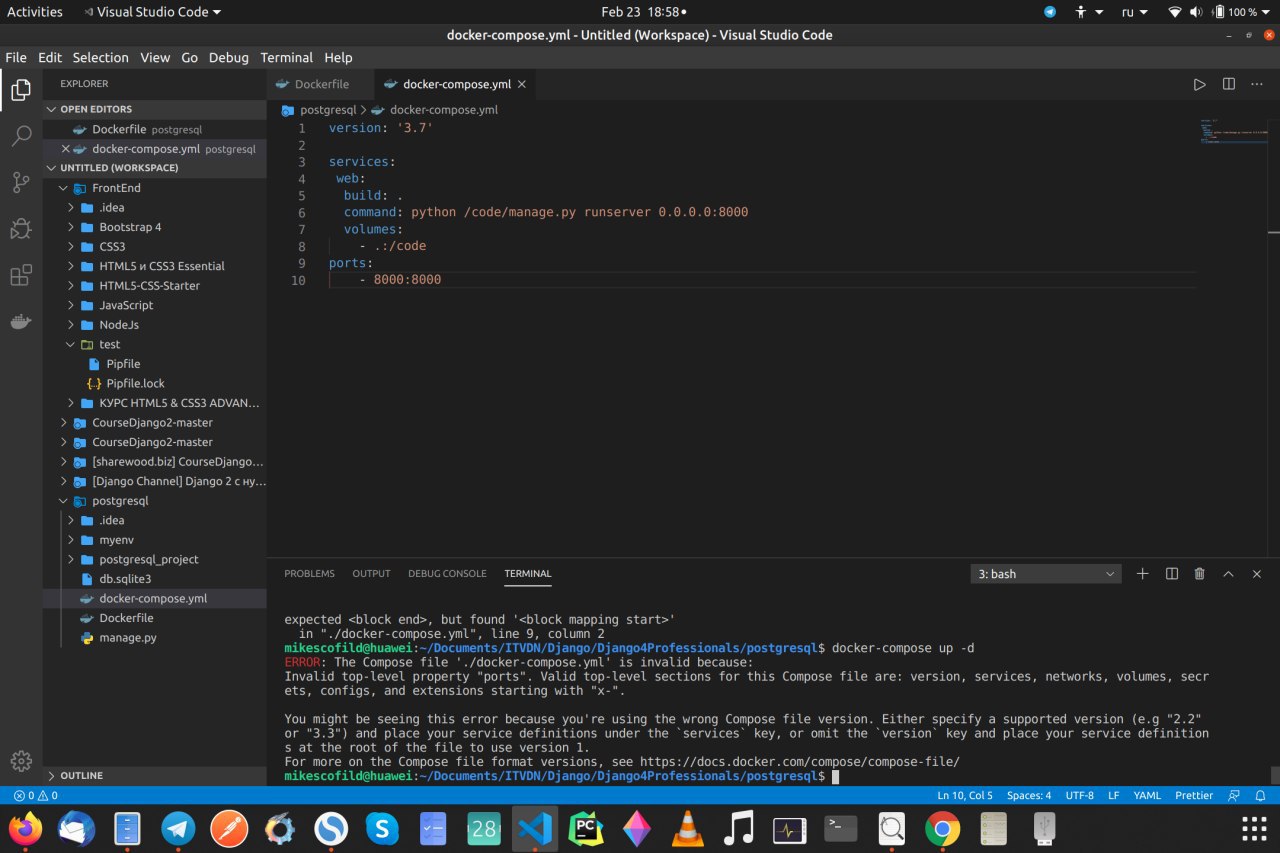This screenshot has width=1280, height=853.
Task: Open the Debug view bug icon
Action: click(21, 229)
